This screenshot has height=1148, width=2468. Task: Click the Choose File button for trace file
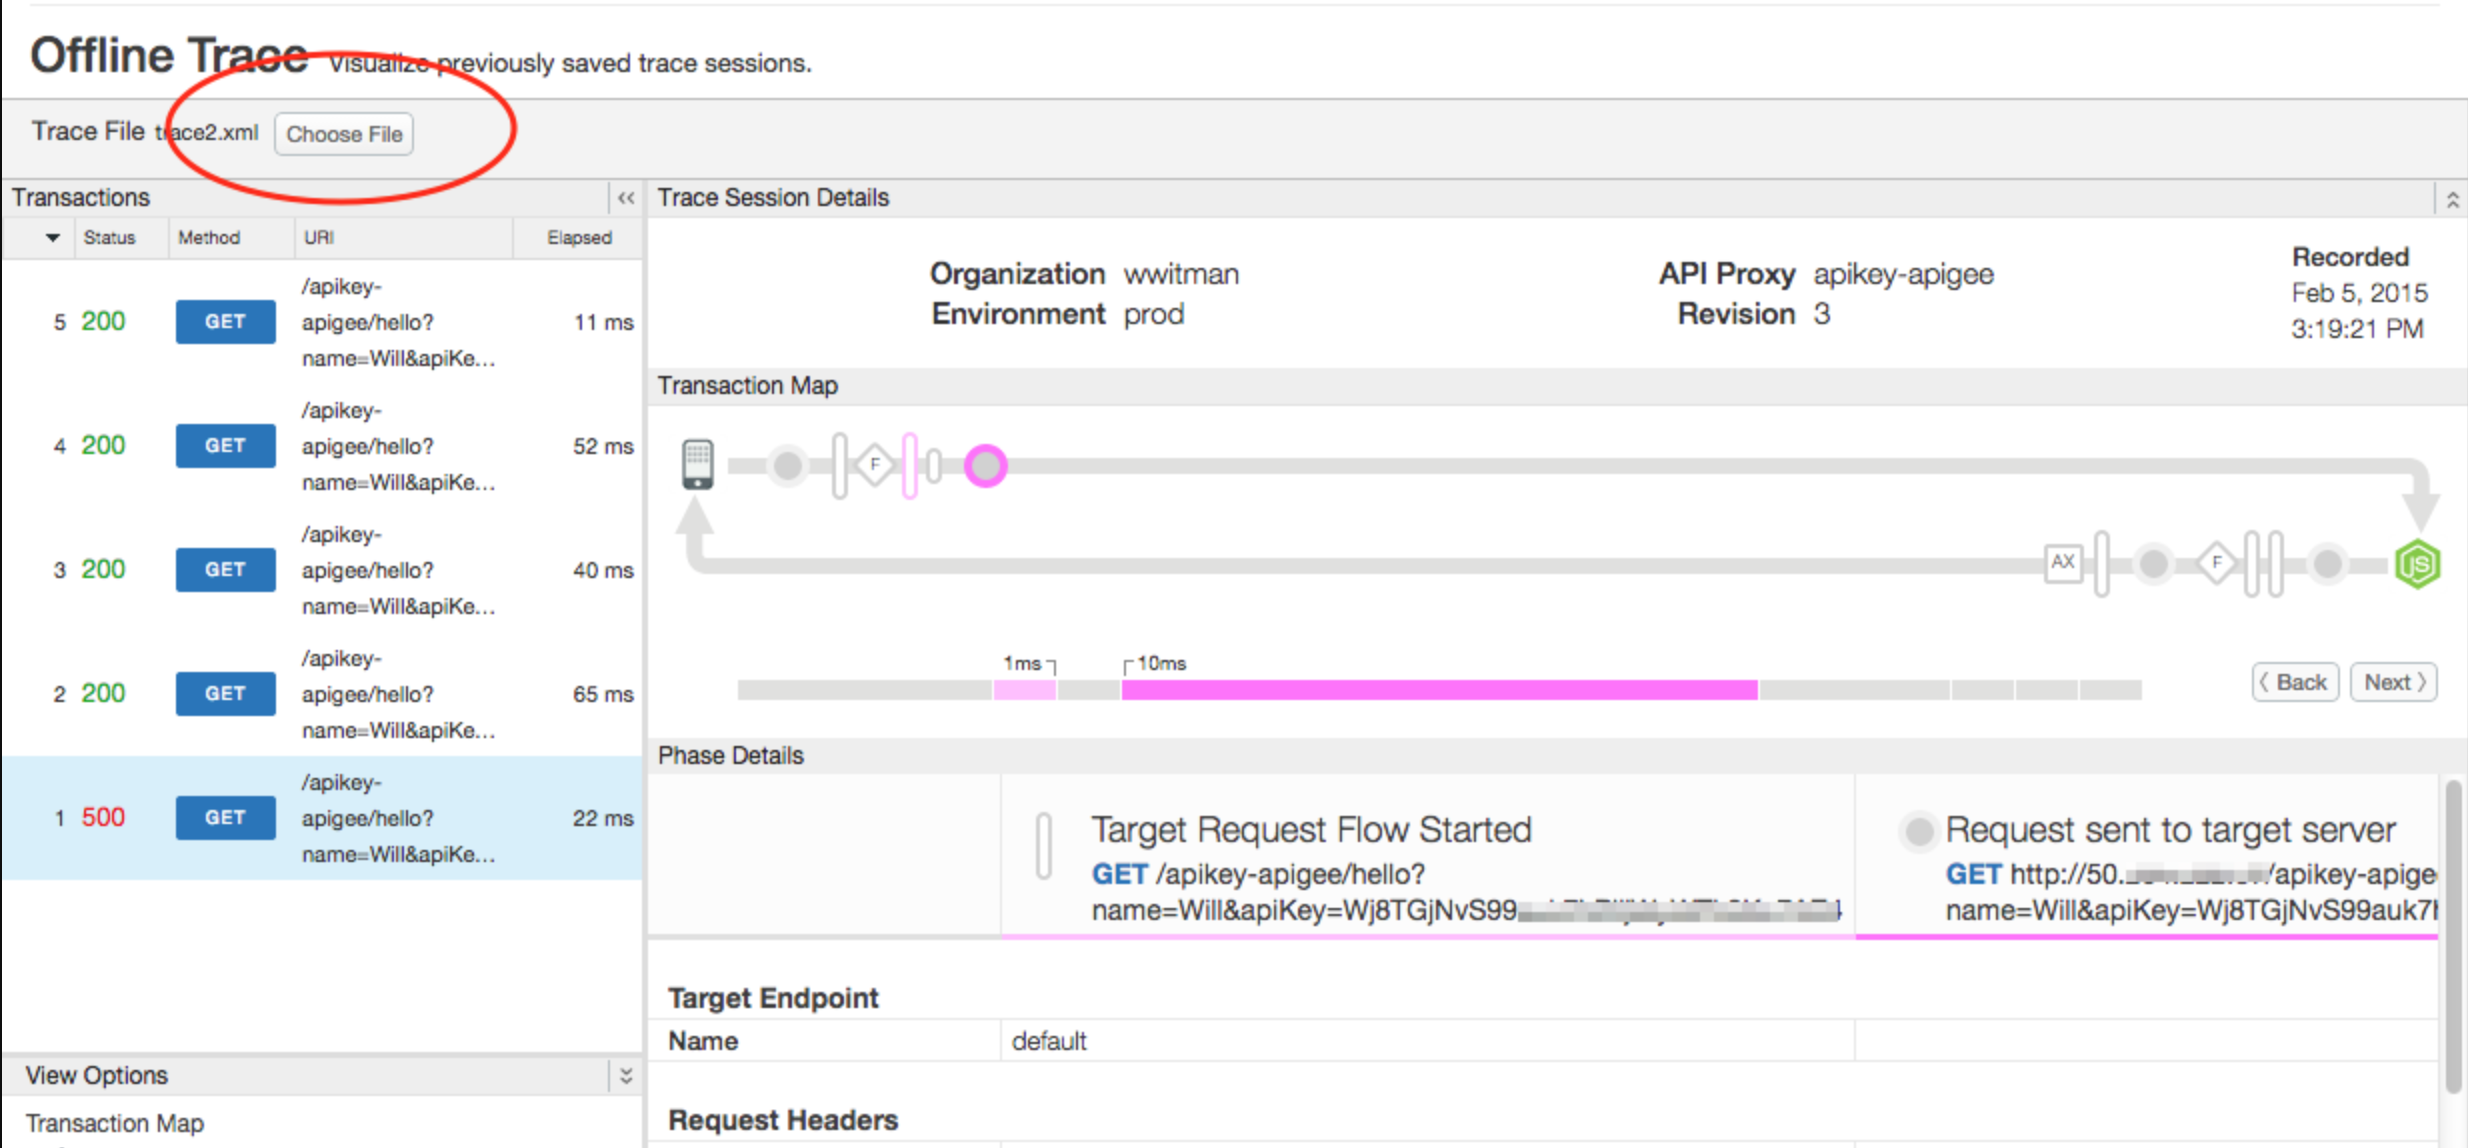343,134
